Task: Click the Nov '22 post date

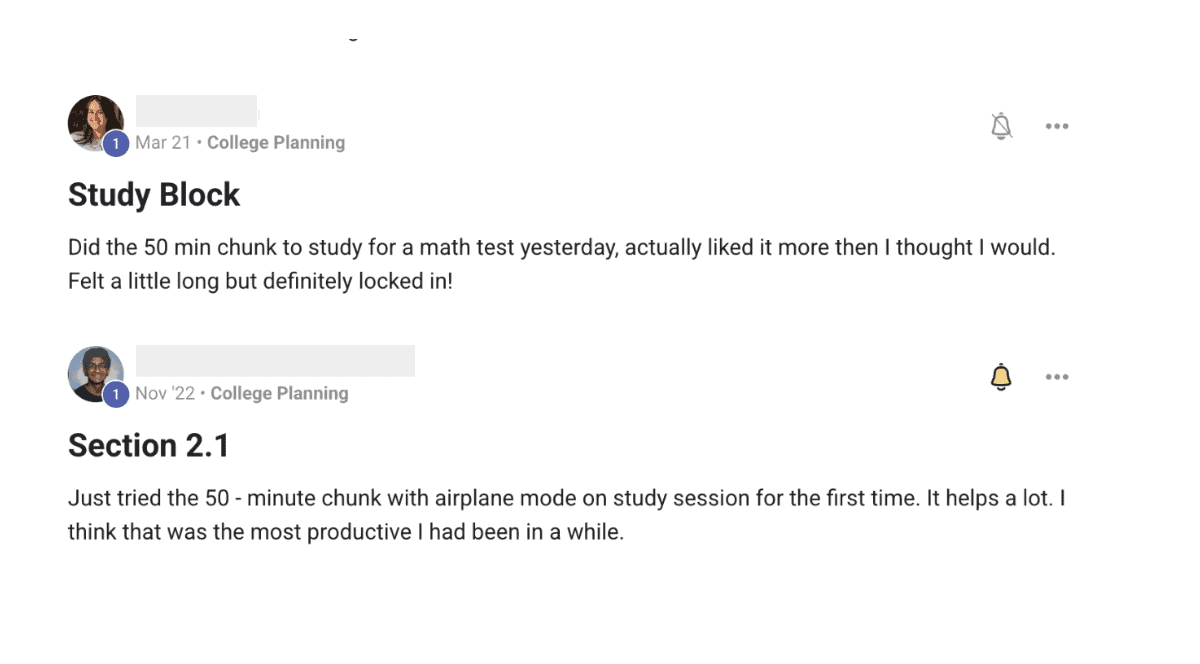Action: click(x=165, y=394)
